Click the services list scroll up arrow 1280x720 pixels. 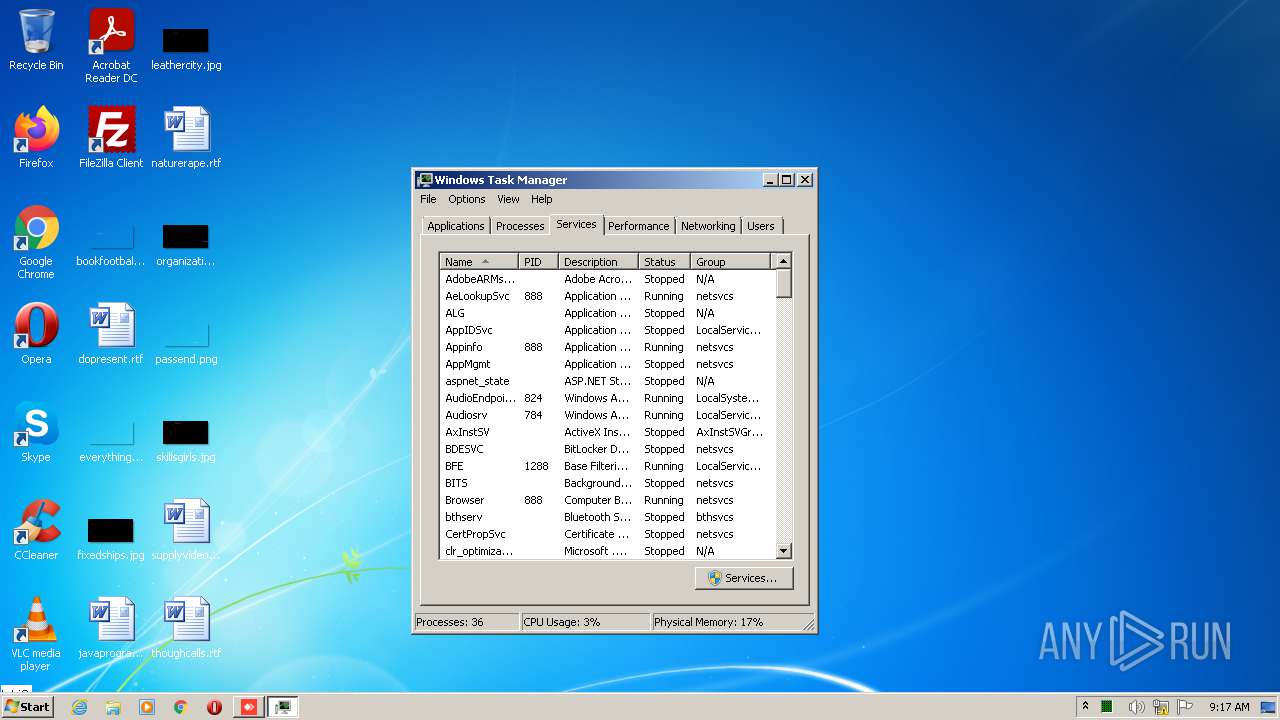783,261
